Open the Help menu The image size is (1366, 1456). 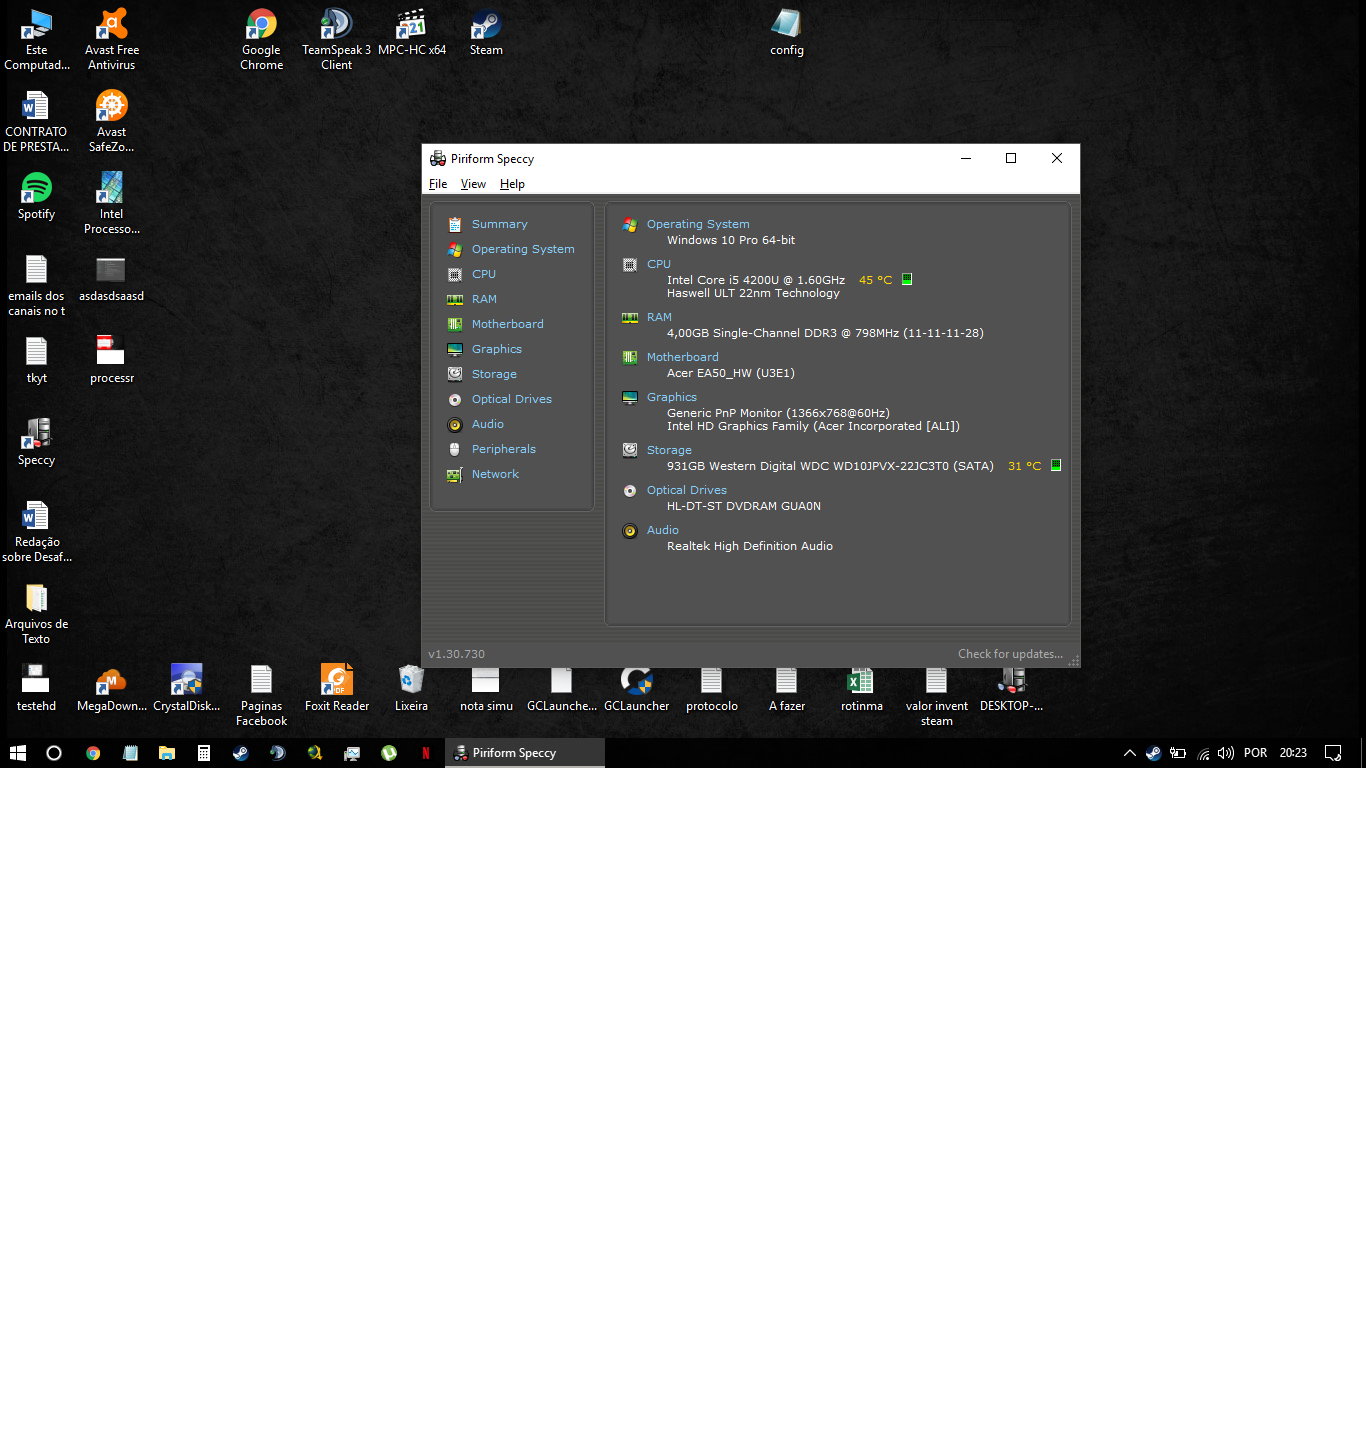click(512, 184)
